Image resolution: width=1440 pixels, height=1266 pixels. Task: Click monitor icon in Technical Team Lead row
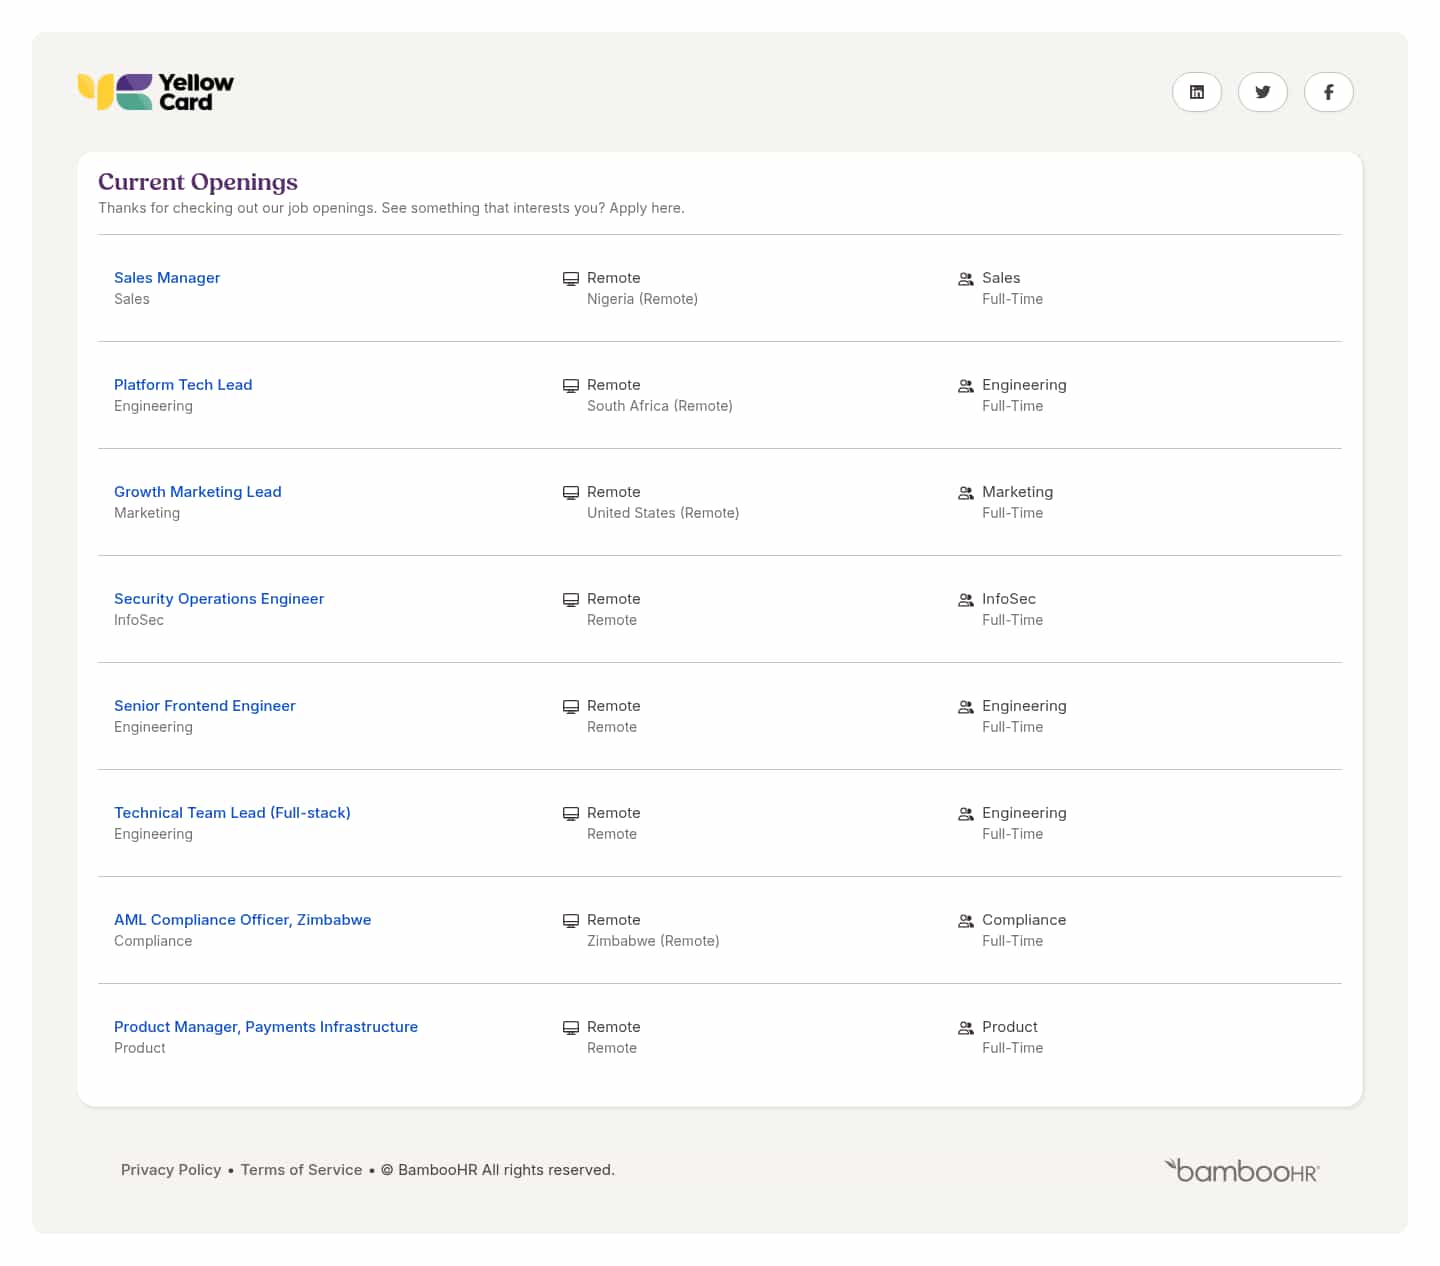click(571, 814)
